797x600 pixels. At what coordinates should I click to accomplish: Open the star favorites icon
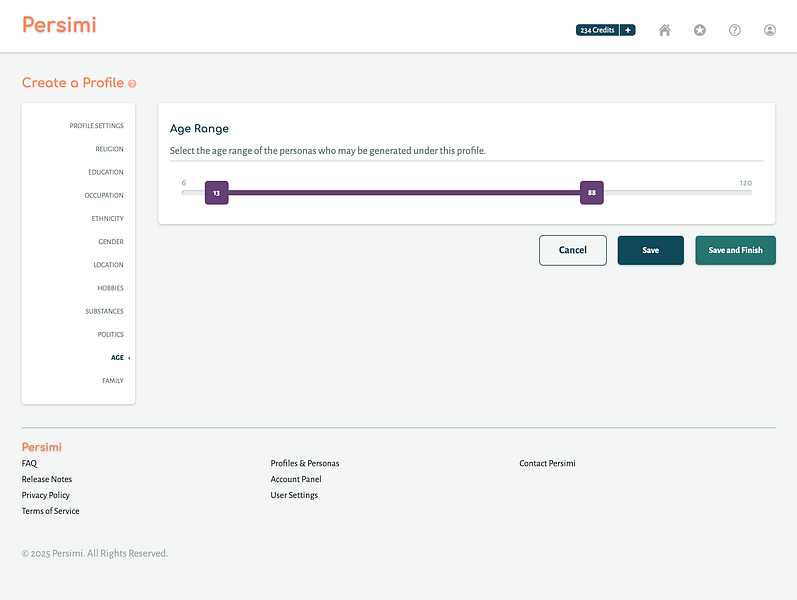[699, 31]
